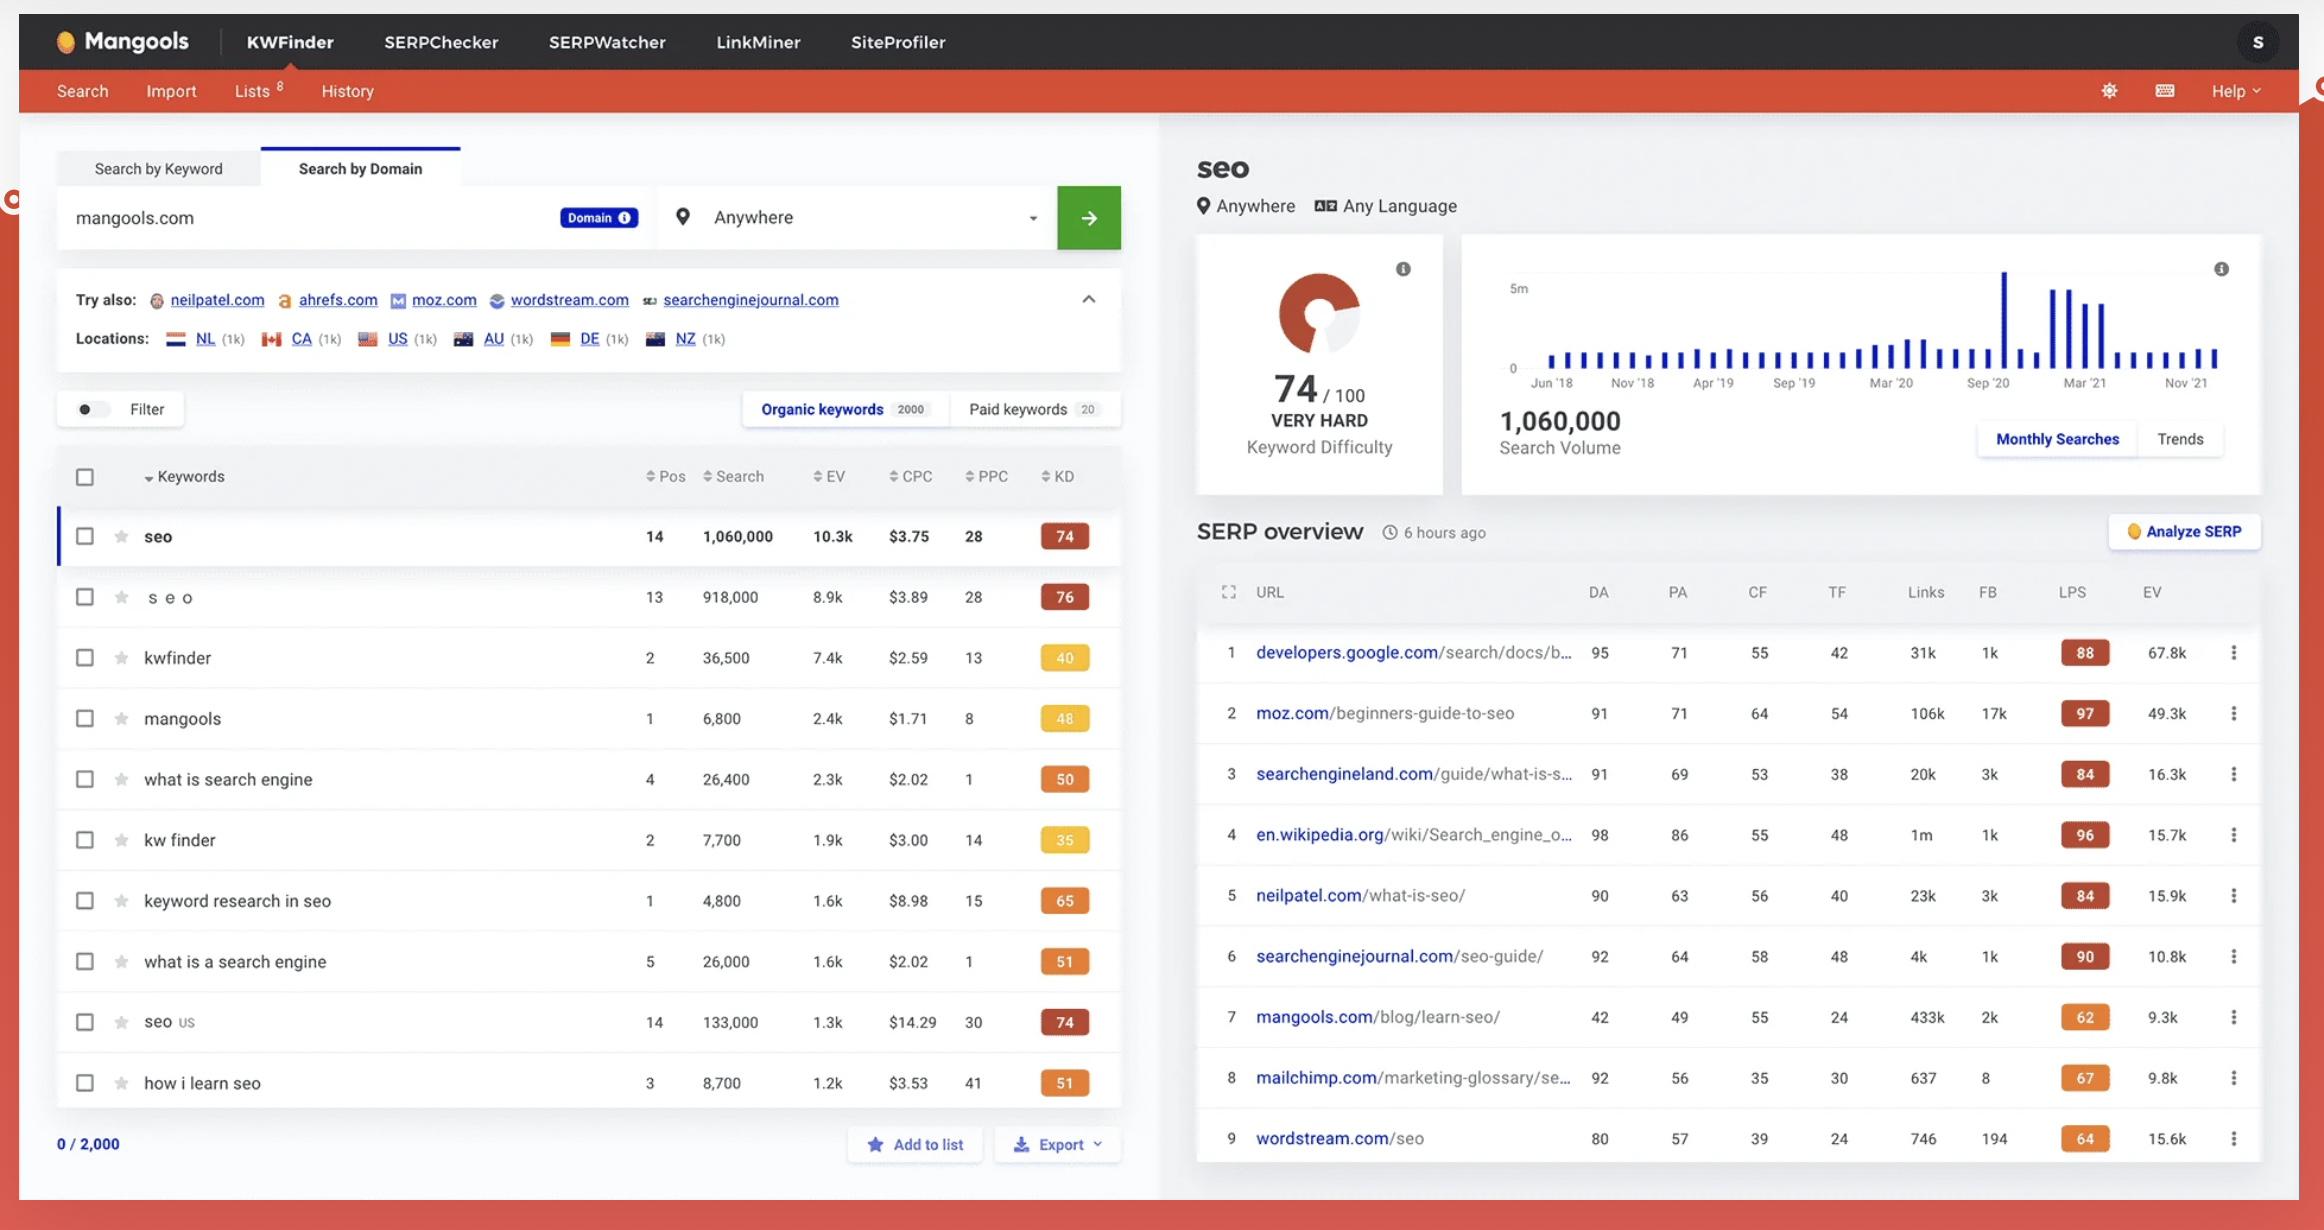This screenshot has width=2324, height=1230.
Task: Toggle the Filter switch
Action: coord(93,409)
